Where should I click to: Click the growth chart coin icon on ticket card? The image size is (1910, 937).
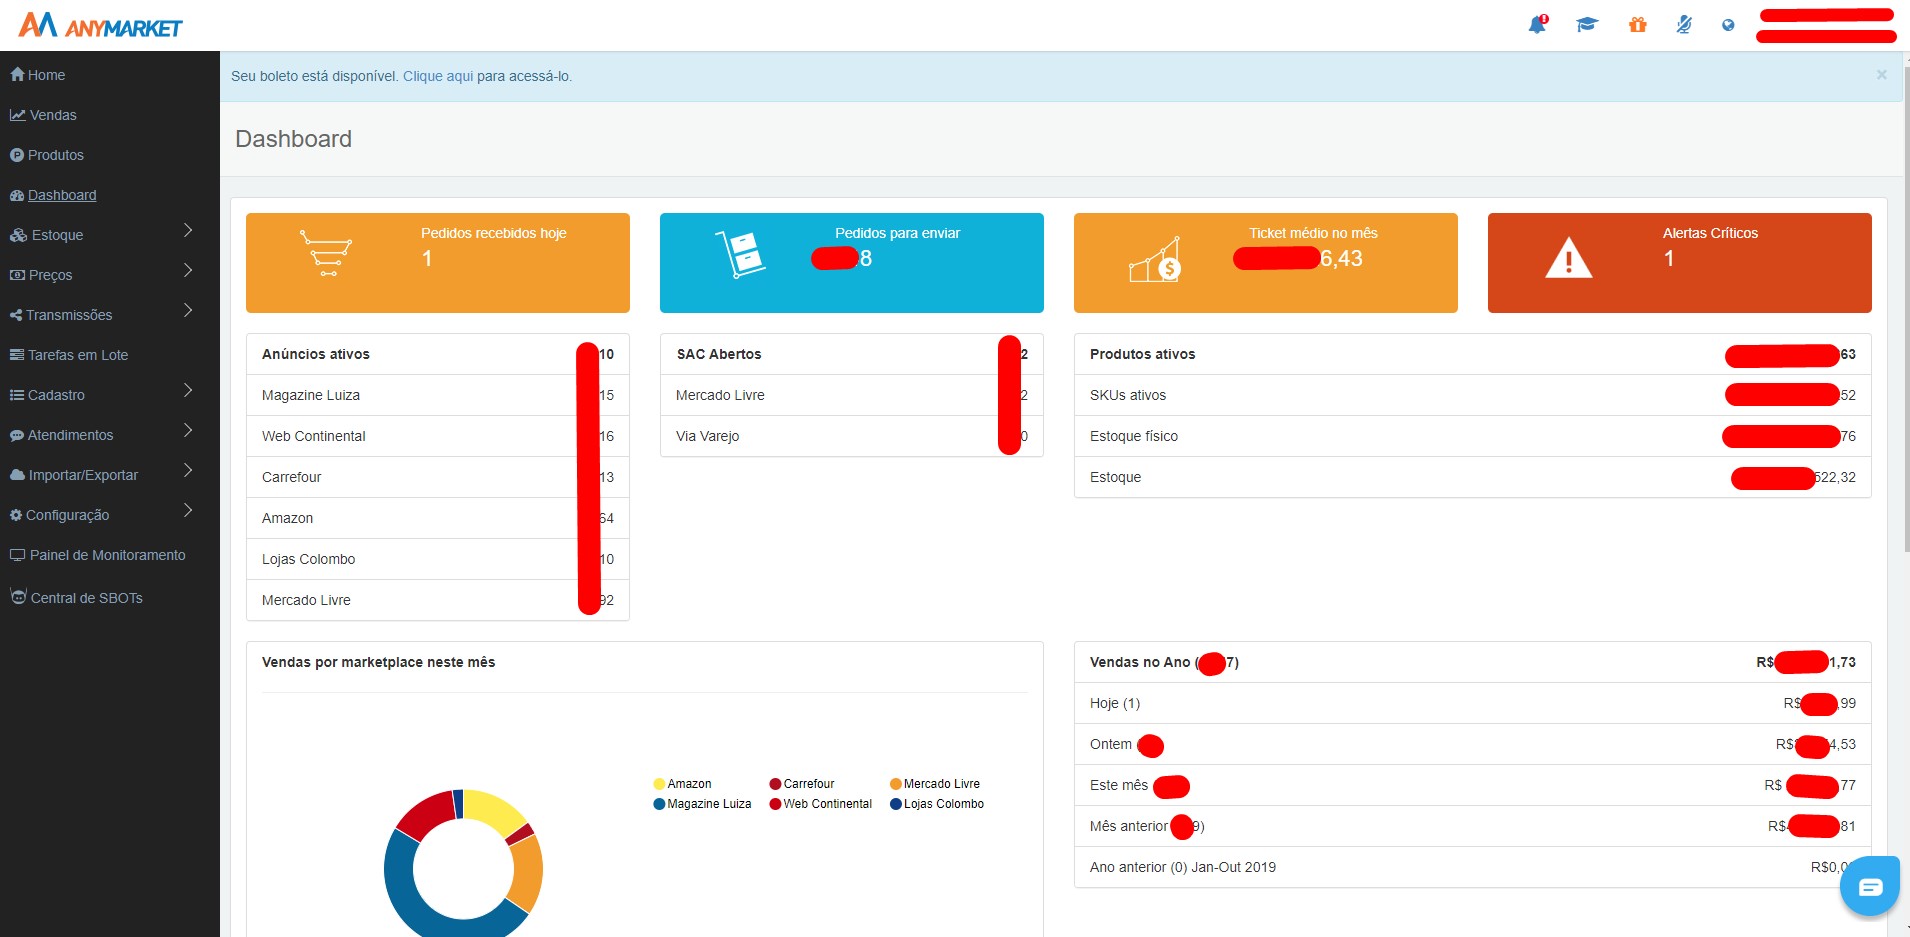pos(1155,260)
